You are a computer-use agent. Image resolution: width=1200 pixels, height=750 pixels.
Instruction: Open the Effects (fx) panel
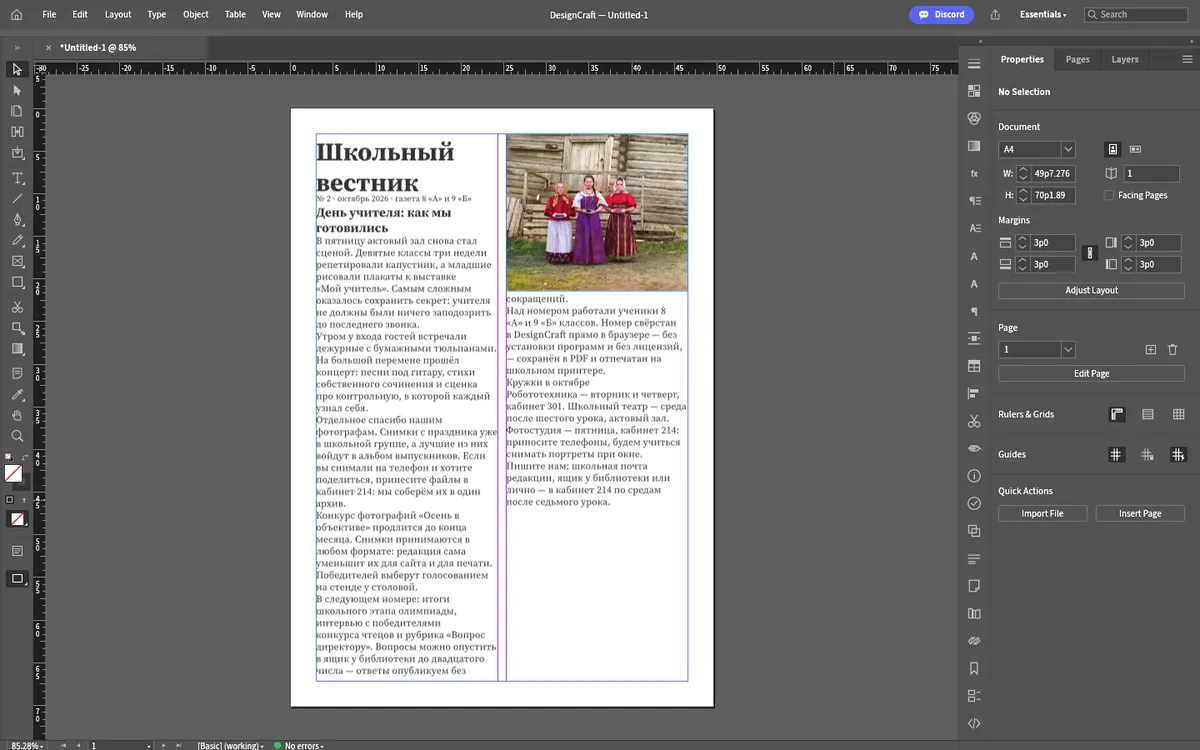[974, 173]
